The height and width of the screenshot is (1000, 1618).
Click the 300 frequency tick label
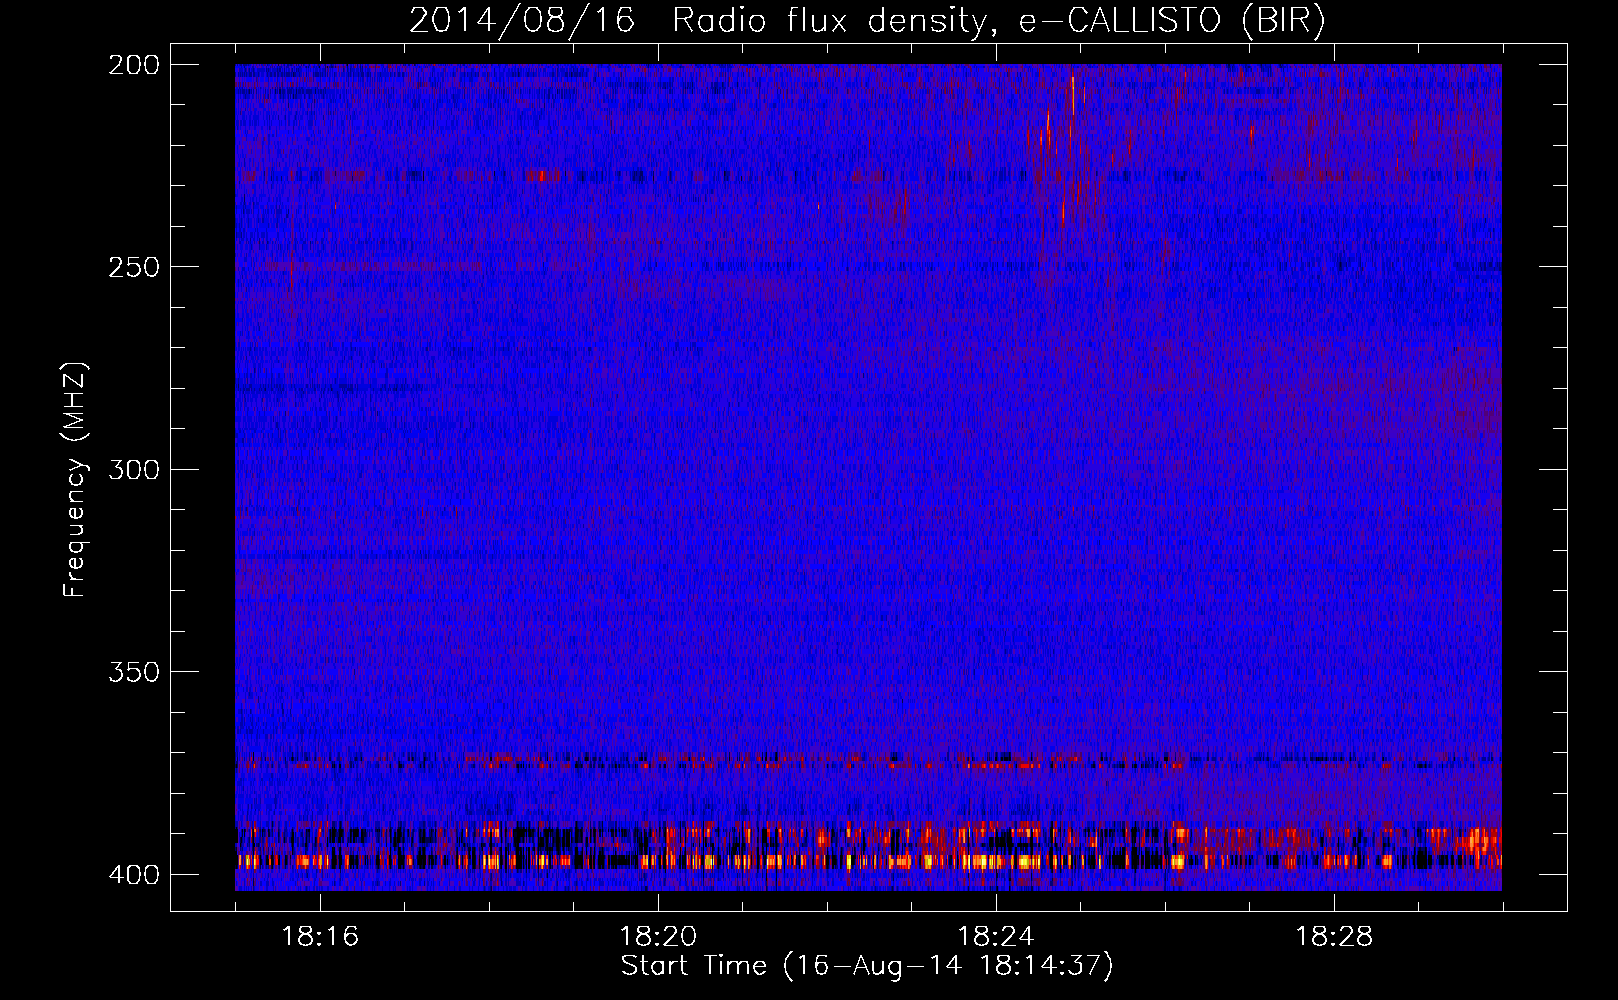(133, 469)
